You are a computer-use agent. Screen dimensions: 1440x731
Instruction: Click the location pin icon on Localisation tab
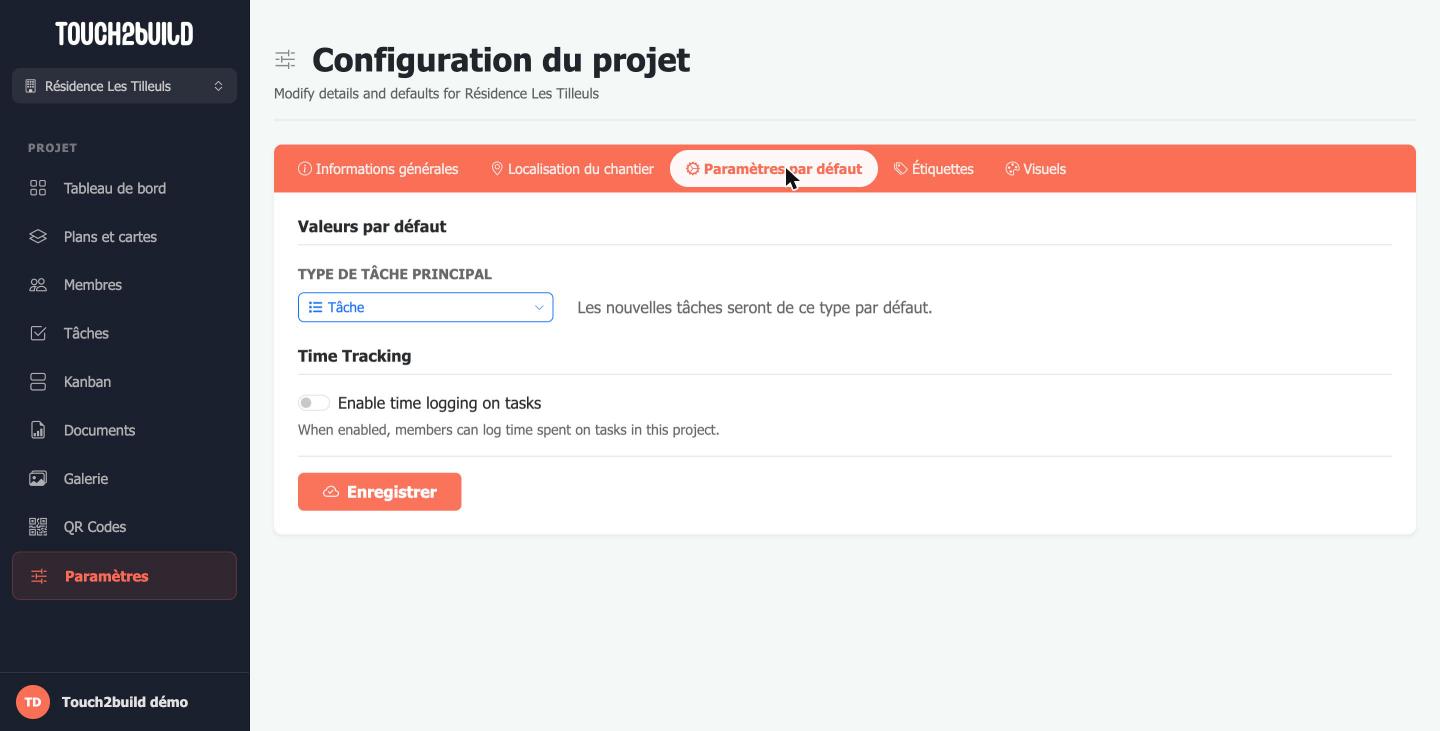point(497,169)
